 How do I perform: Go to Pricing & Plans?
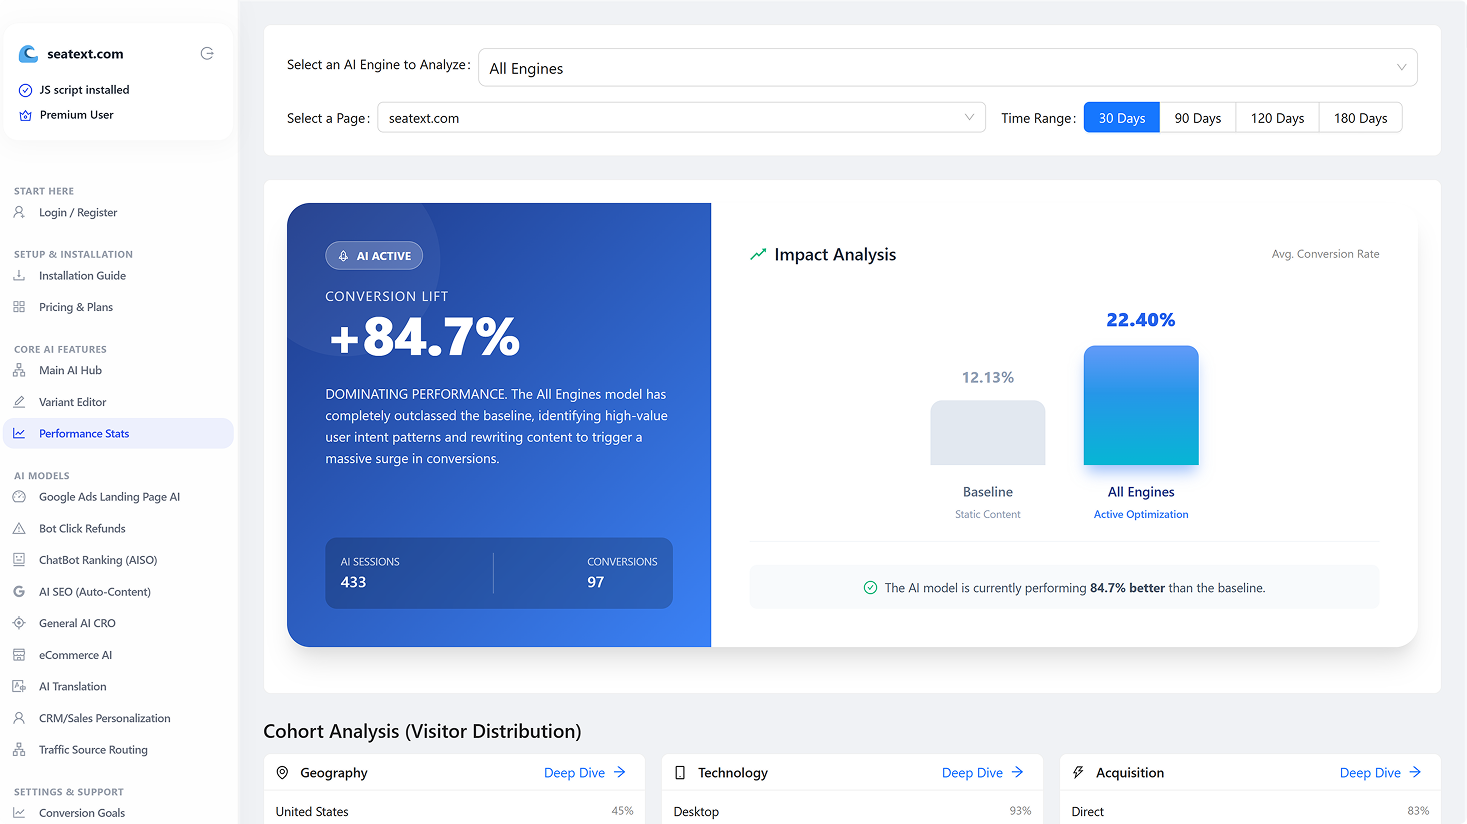pos(118,307)
